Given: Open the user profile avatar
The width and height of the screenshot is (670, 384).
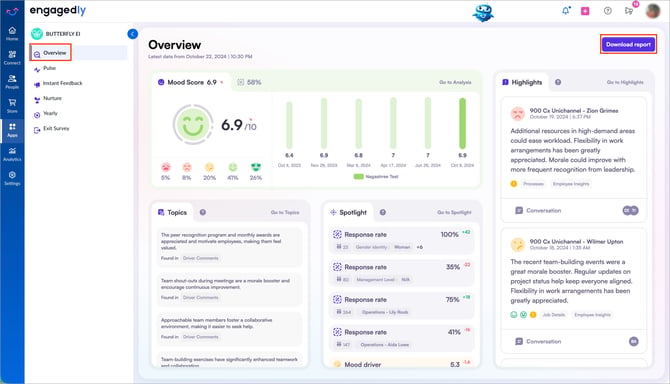Looking at the screenshot, I should tap(652, 11).
